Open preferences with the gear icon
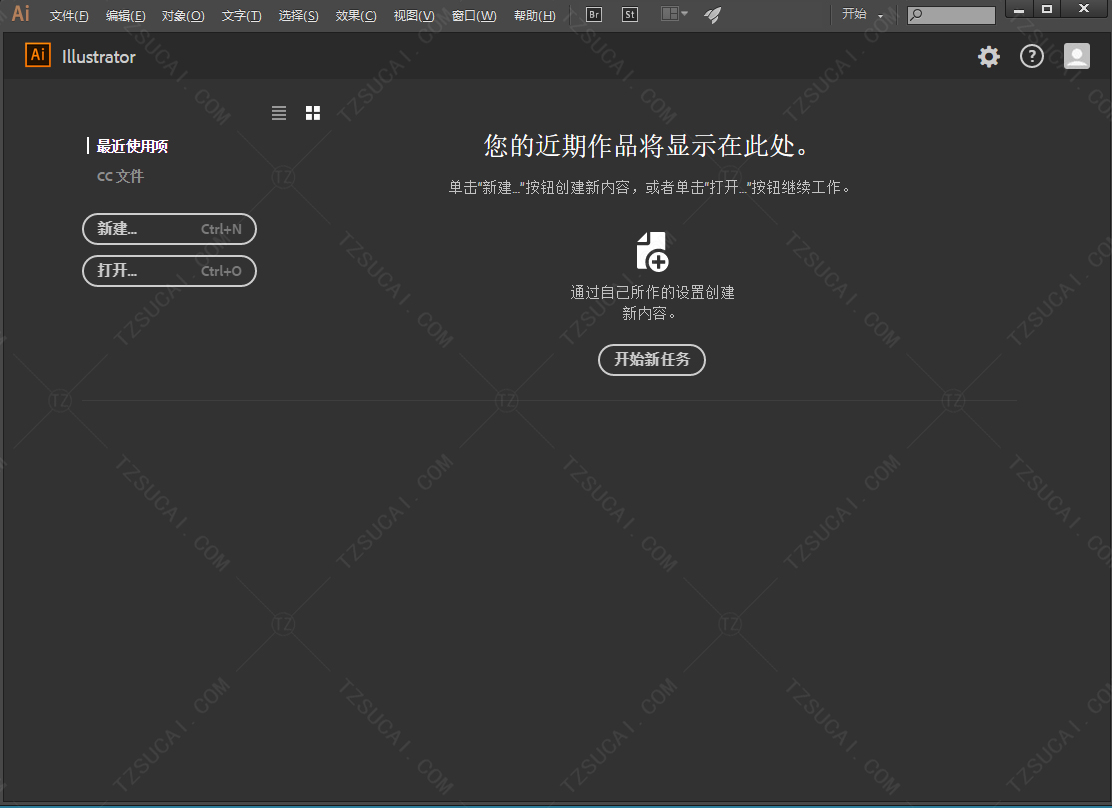This screenshot has height=808, width=1112. pyautogui.click(x=989, y=56)
